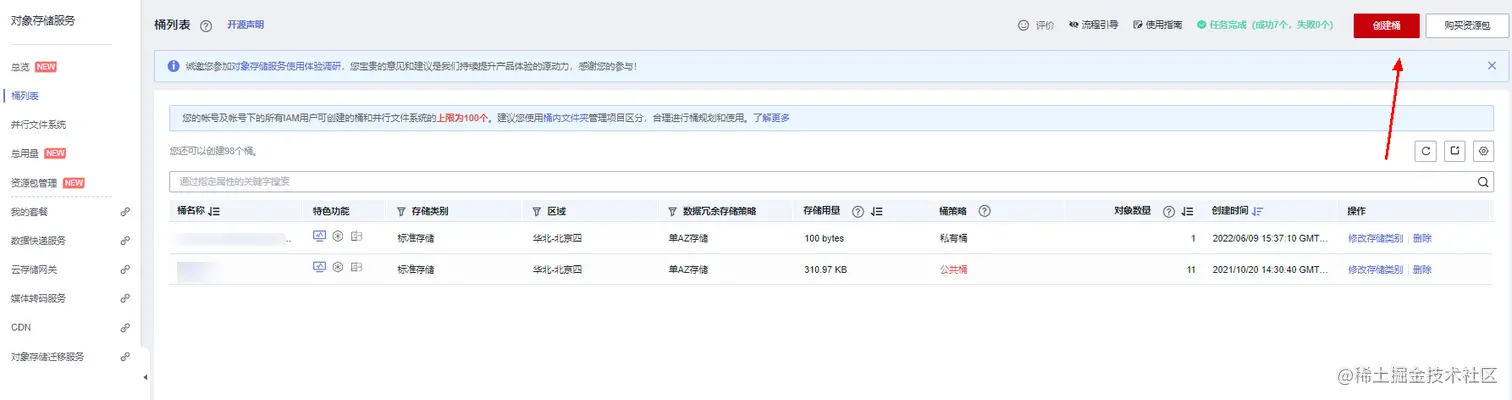
Task: Click 私有桶 policy cell
Action: [953, 239]
